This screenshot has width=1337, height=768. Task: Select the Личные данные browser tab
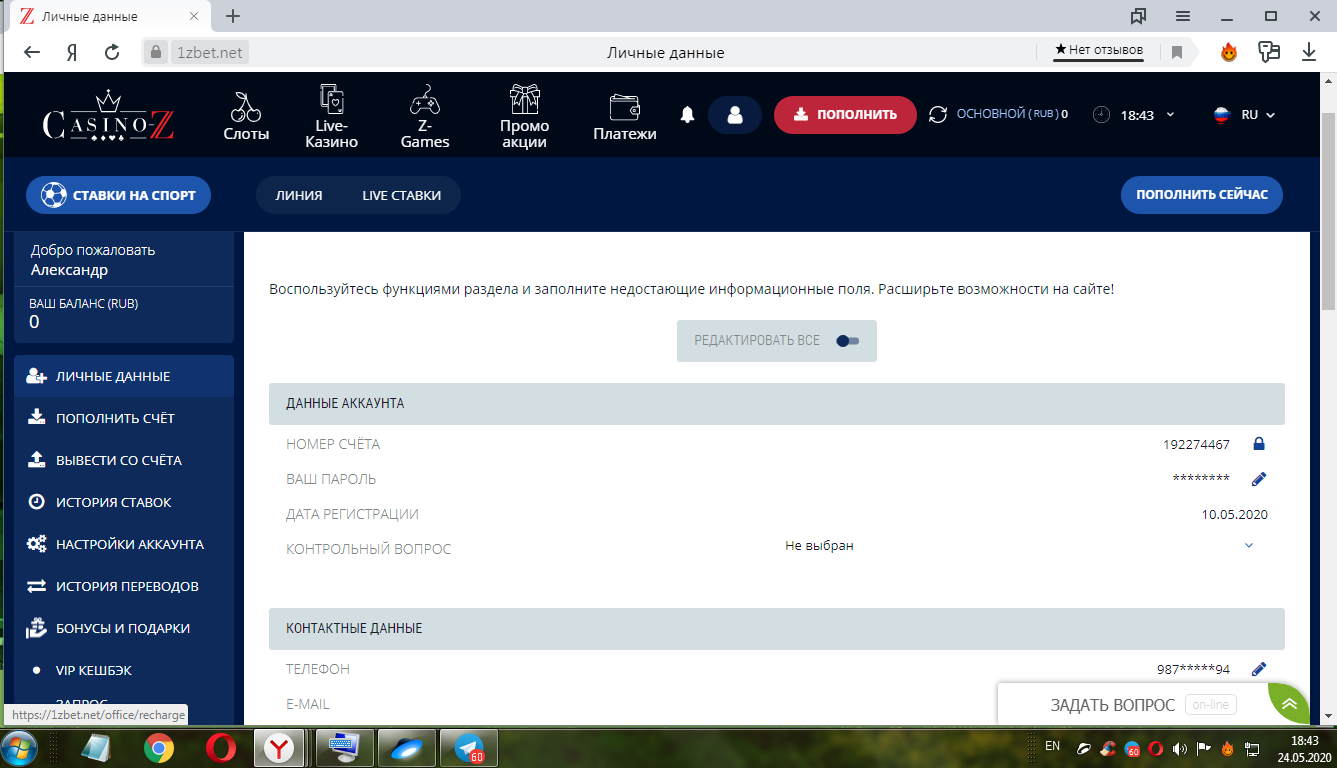click(110, 17)
